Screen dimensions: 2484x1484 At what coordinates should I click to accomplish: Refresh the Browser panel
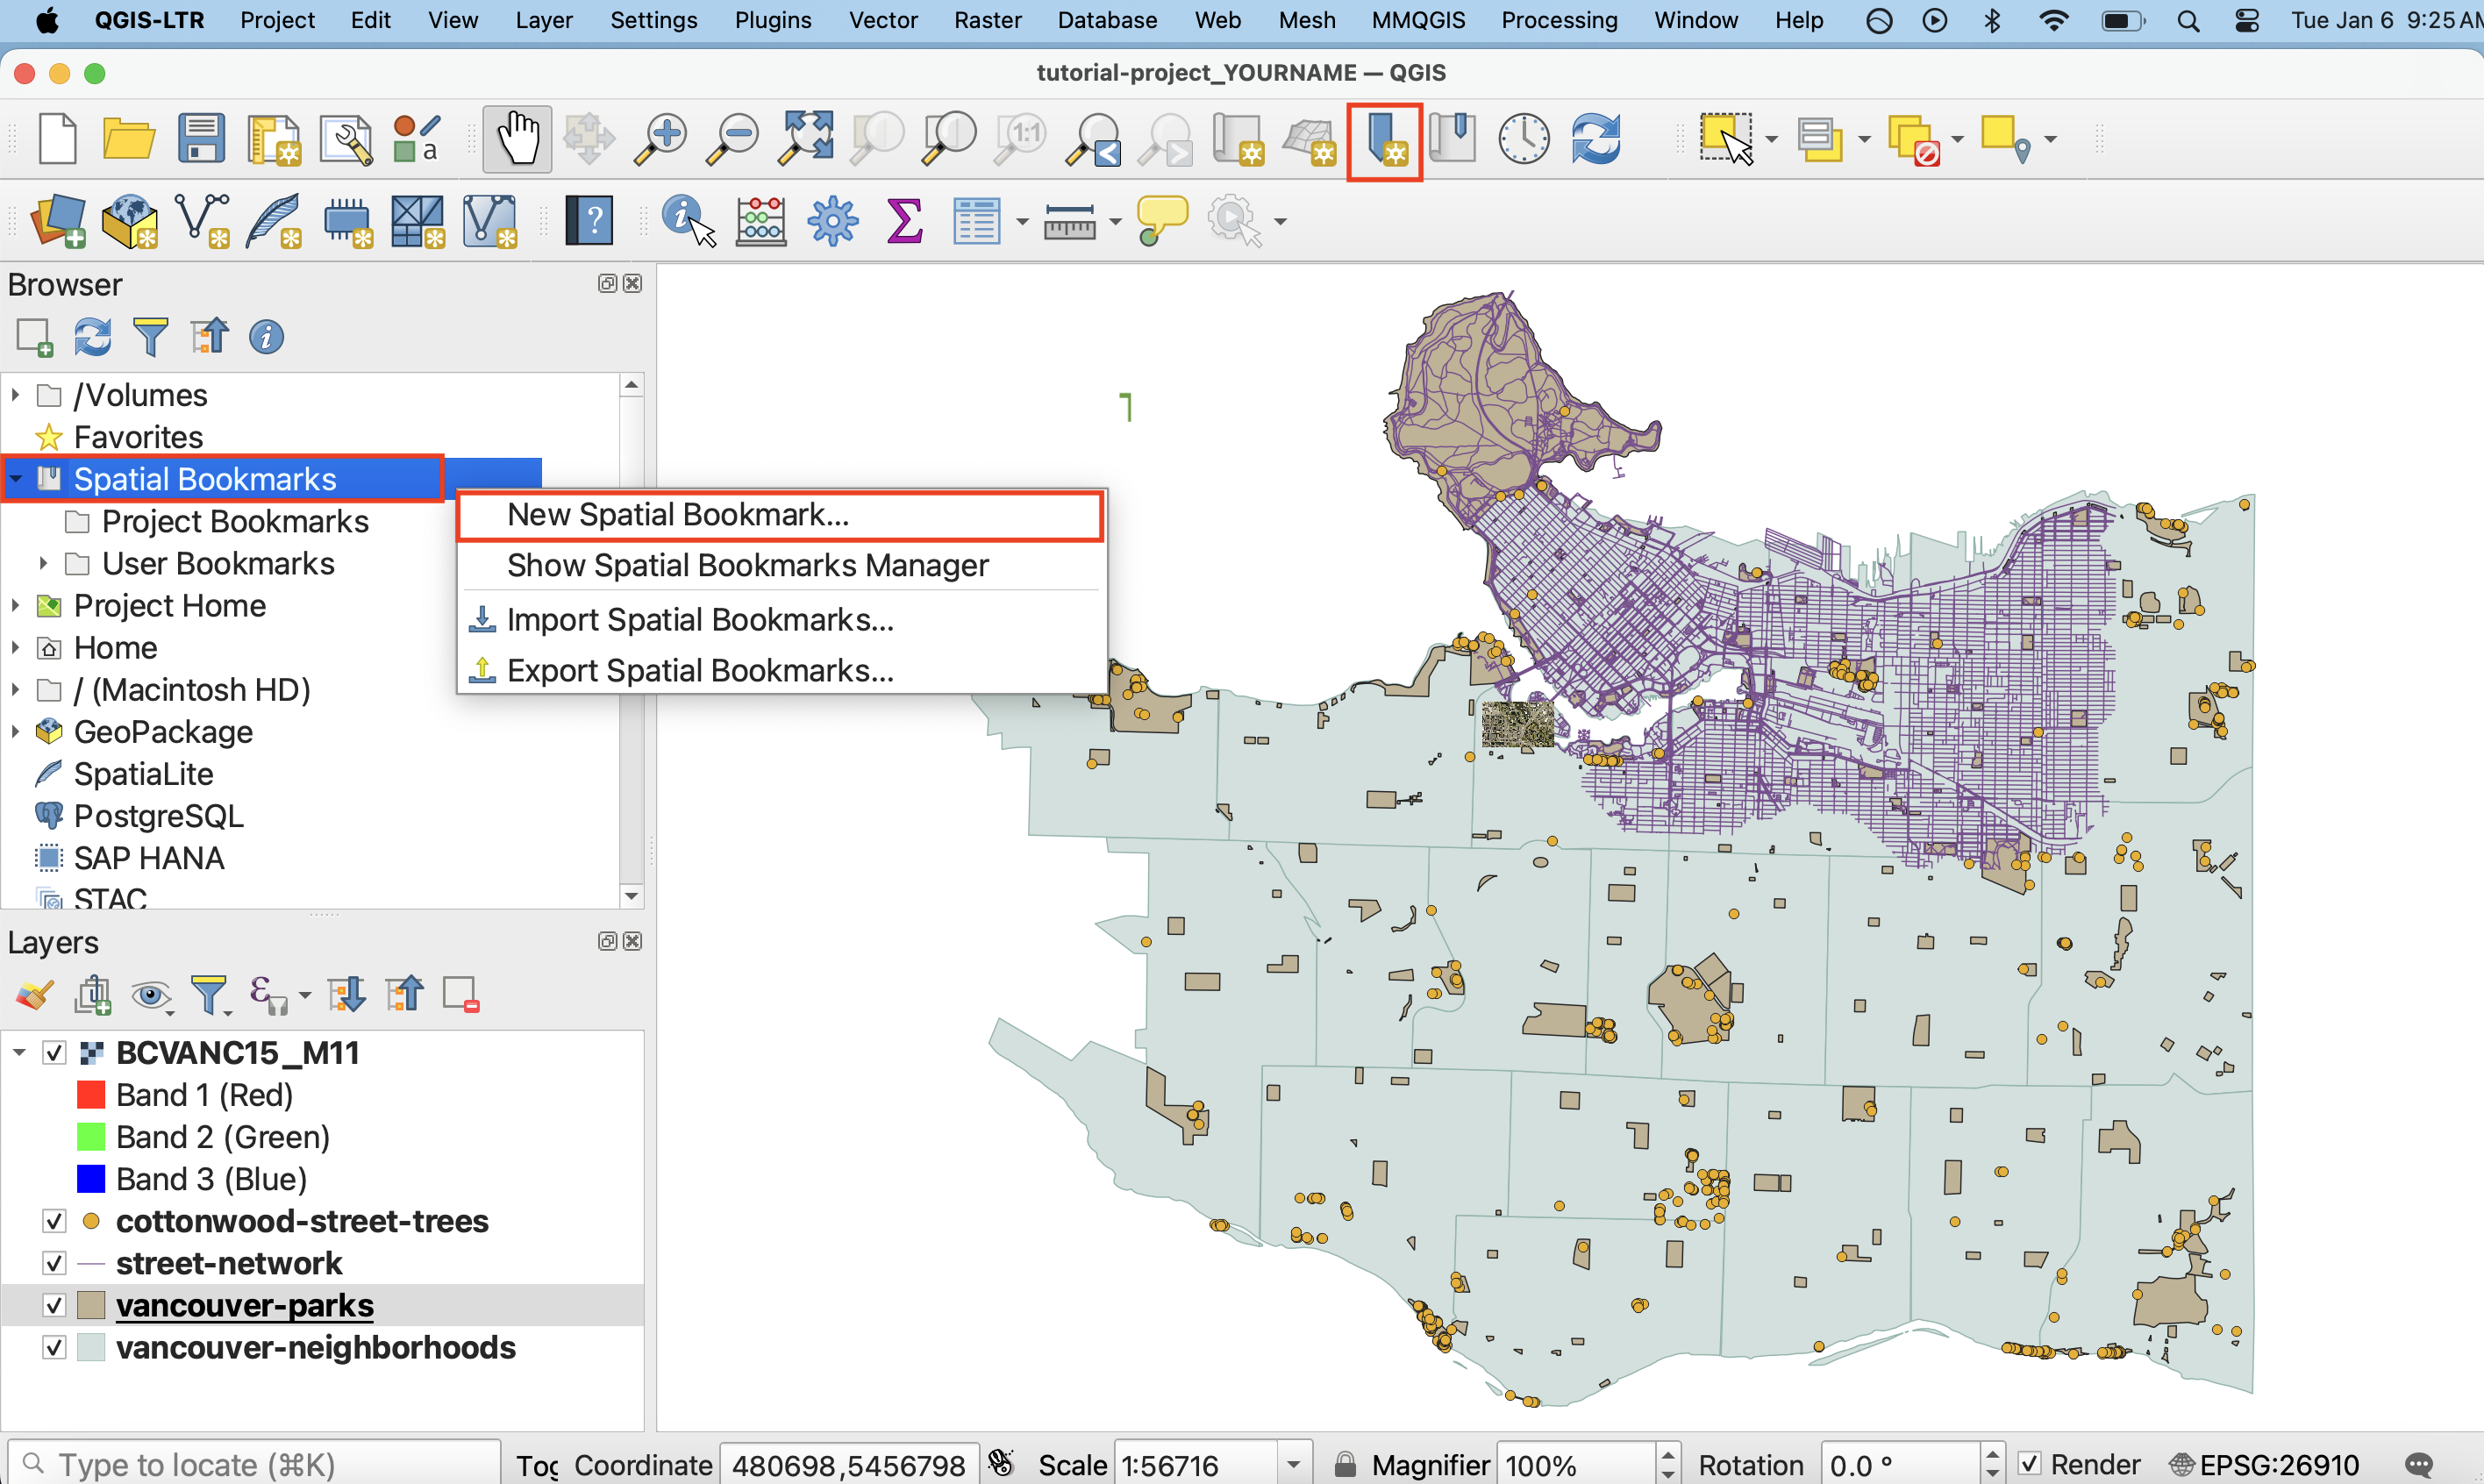[92, 337]
